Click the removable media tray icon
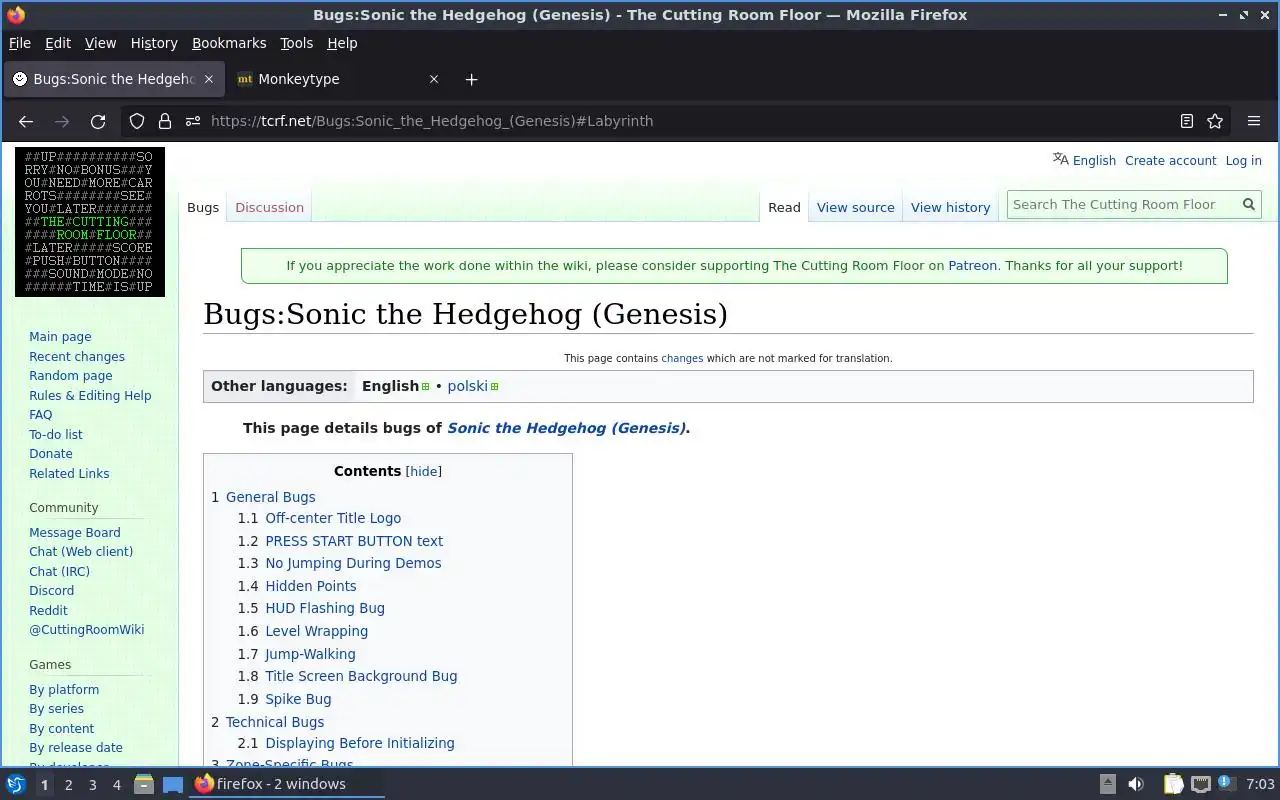The image size is (1280, 800). click(1108, 784)
